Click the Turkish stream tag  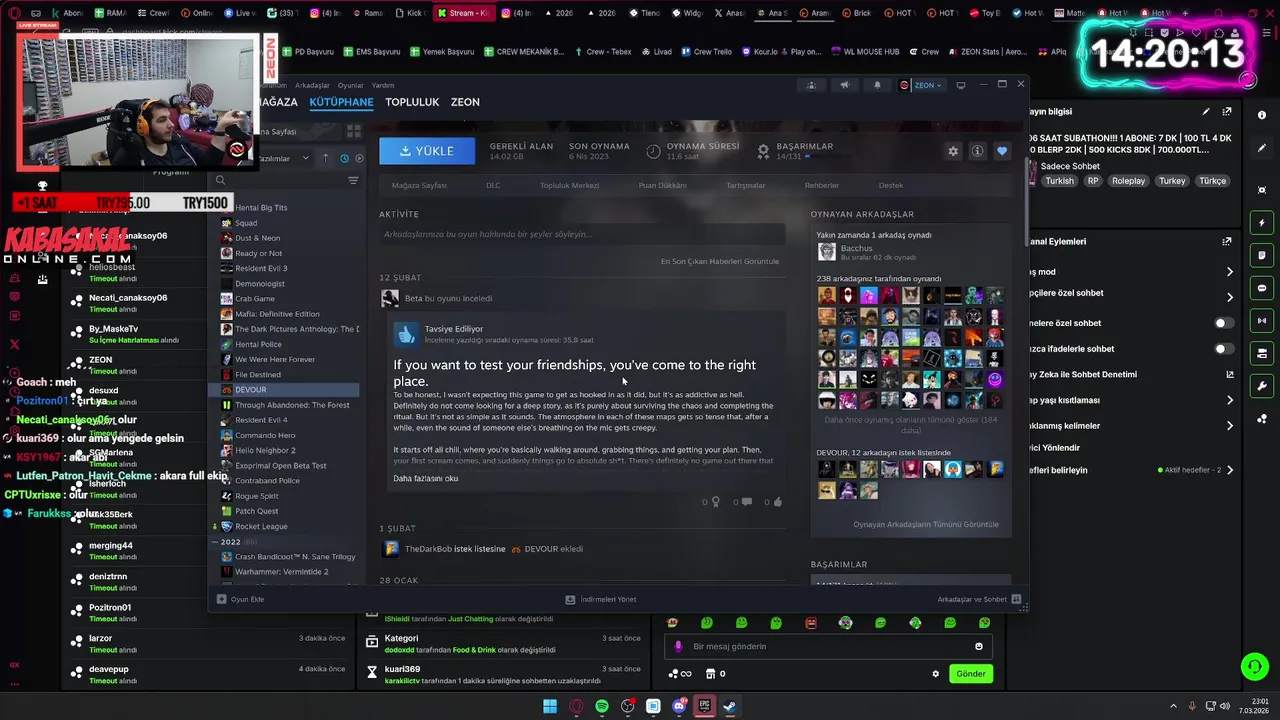[1059, 181]
